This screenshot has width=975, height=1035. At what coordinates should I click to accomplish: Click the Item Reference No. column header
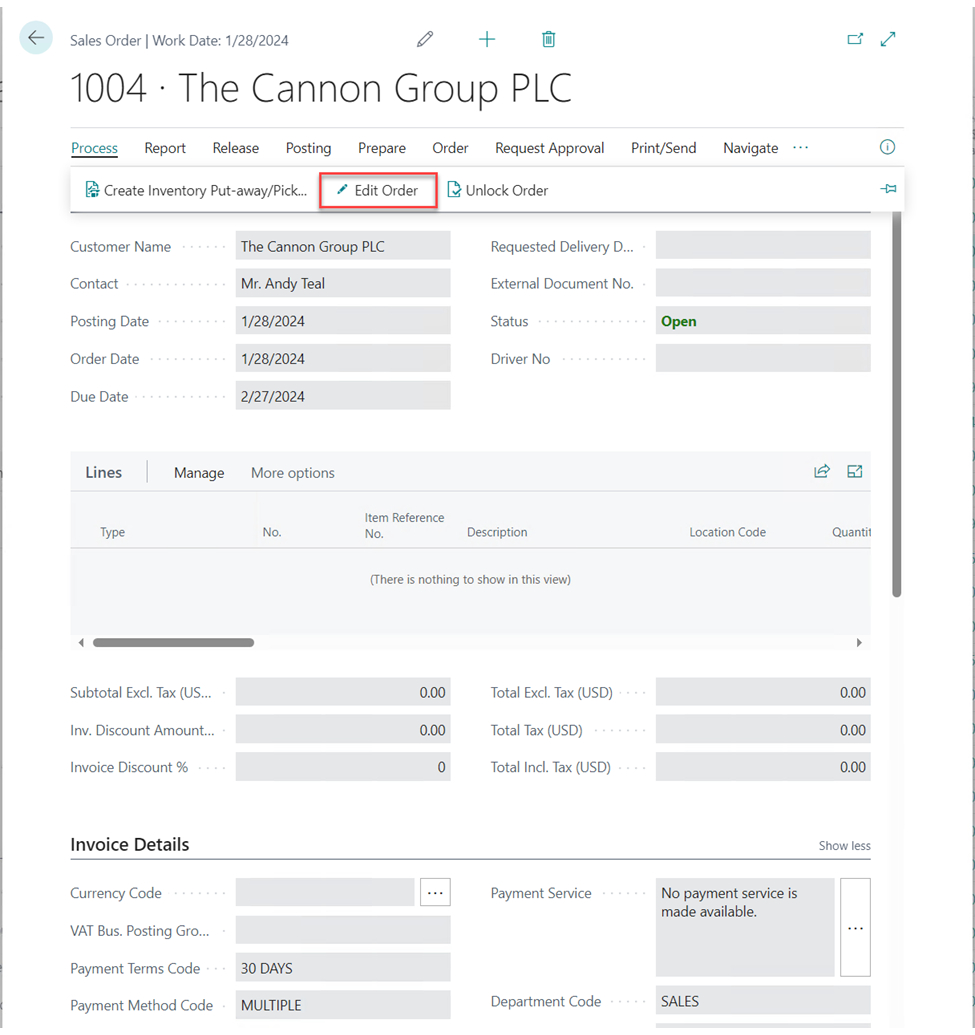pos(404,525)
